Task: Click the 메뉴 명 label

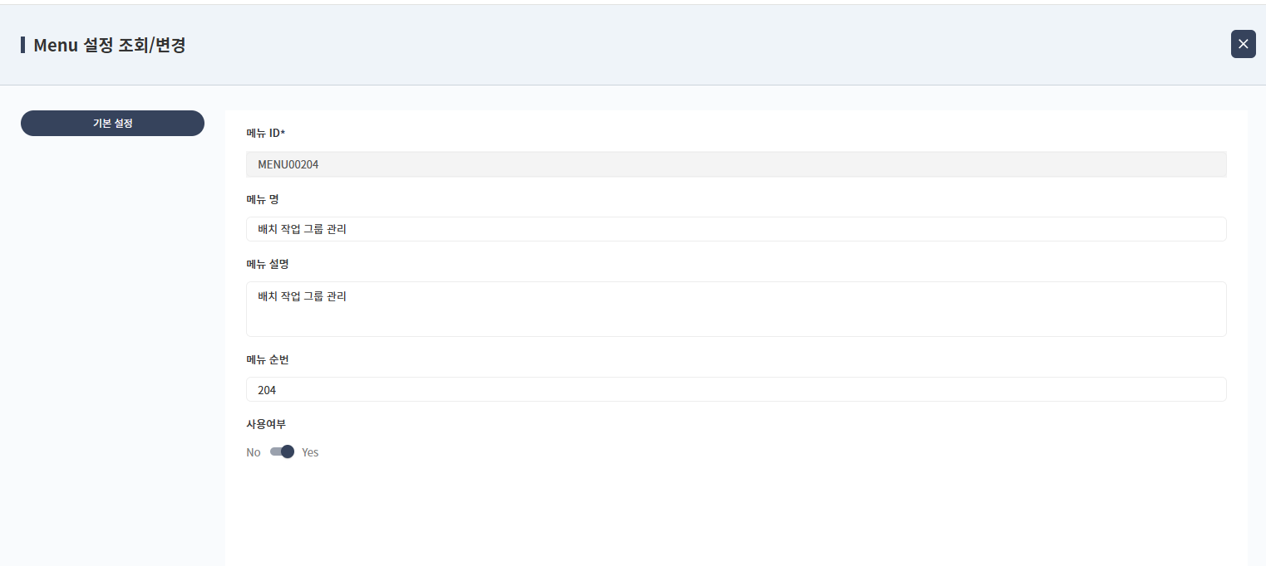Action: pos(263,199)
